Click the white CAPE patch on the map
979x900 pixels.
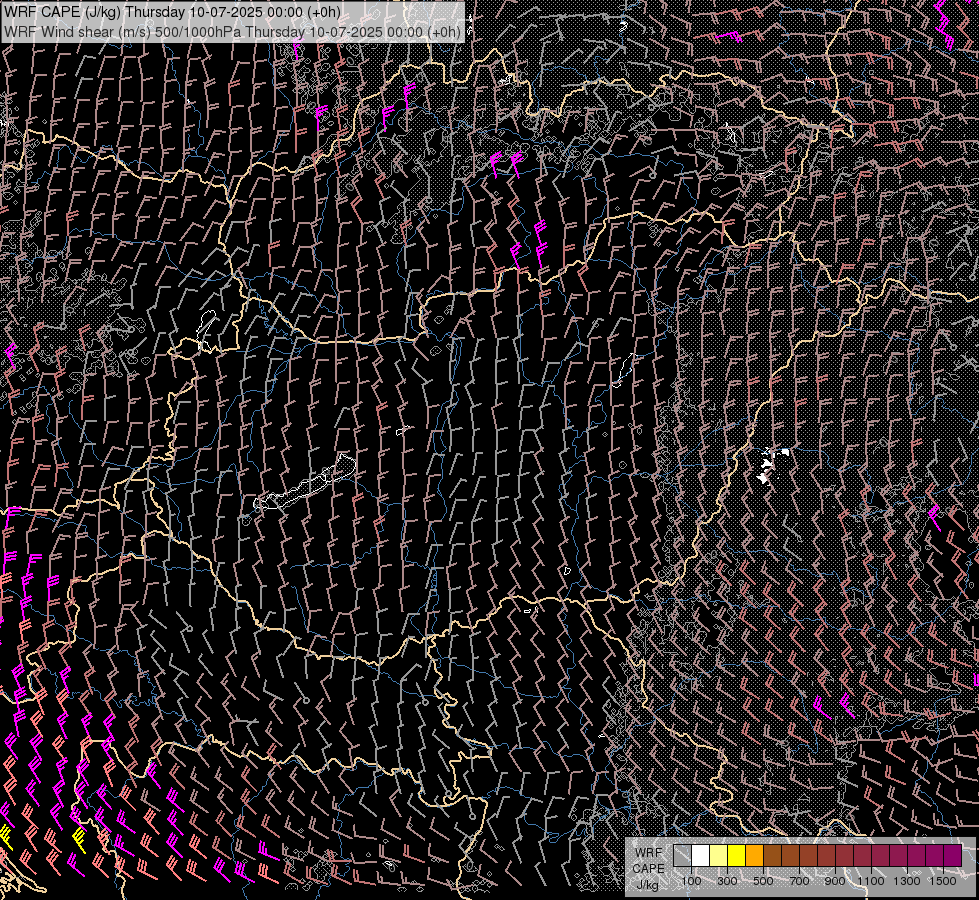point(771,465)
